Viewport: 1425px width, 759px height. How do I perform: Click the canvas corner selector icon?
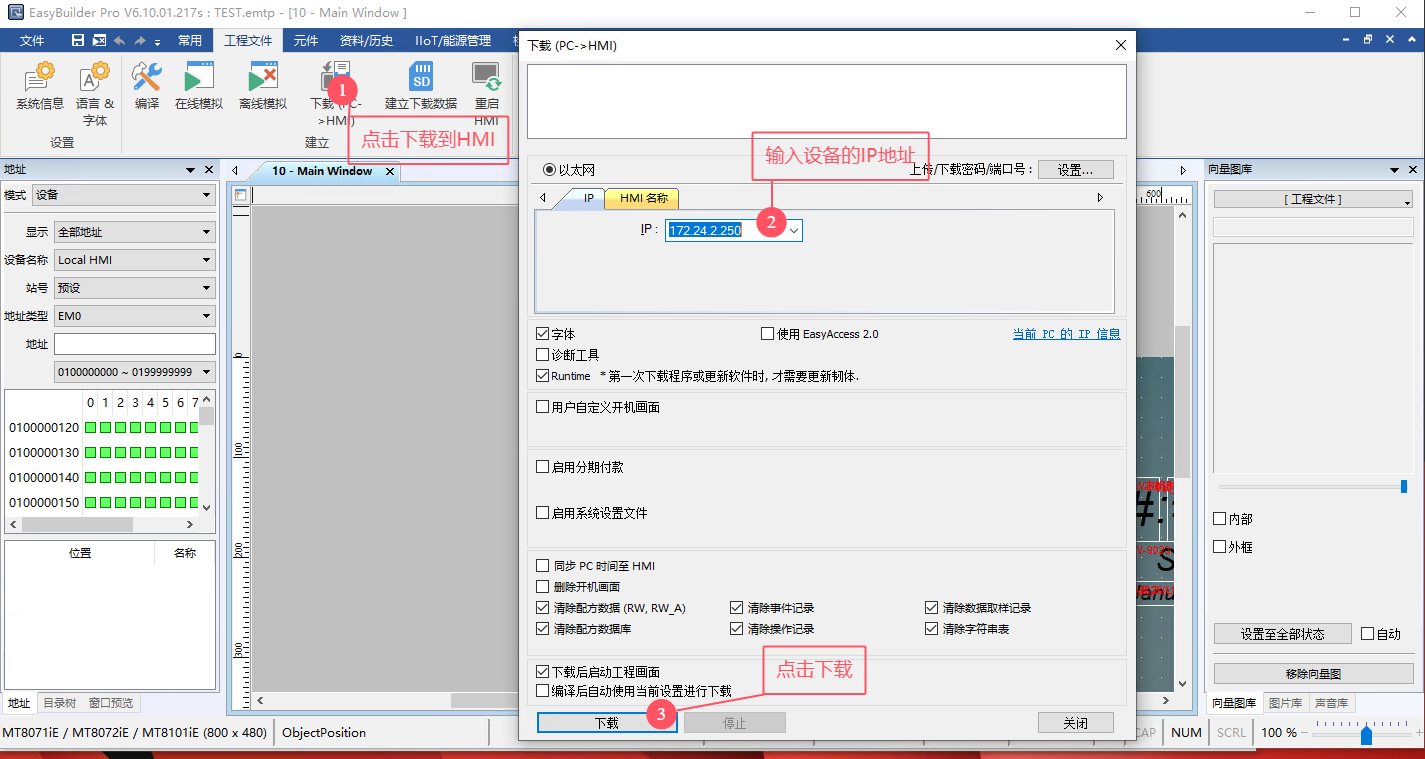pyautogui.click(x=241, y=195)
